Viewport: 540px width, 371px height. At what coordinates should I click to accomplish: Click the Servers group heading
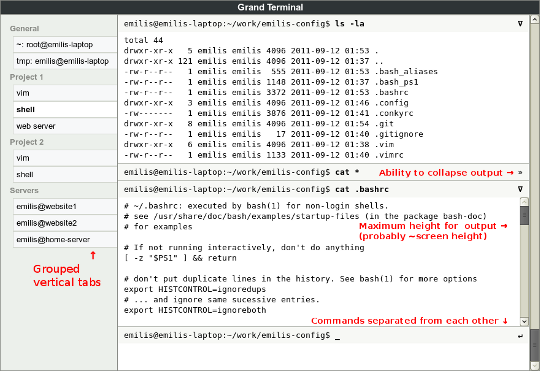click(x=24, y=190)
